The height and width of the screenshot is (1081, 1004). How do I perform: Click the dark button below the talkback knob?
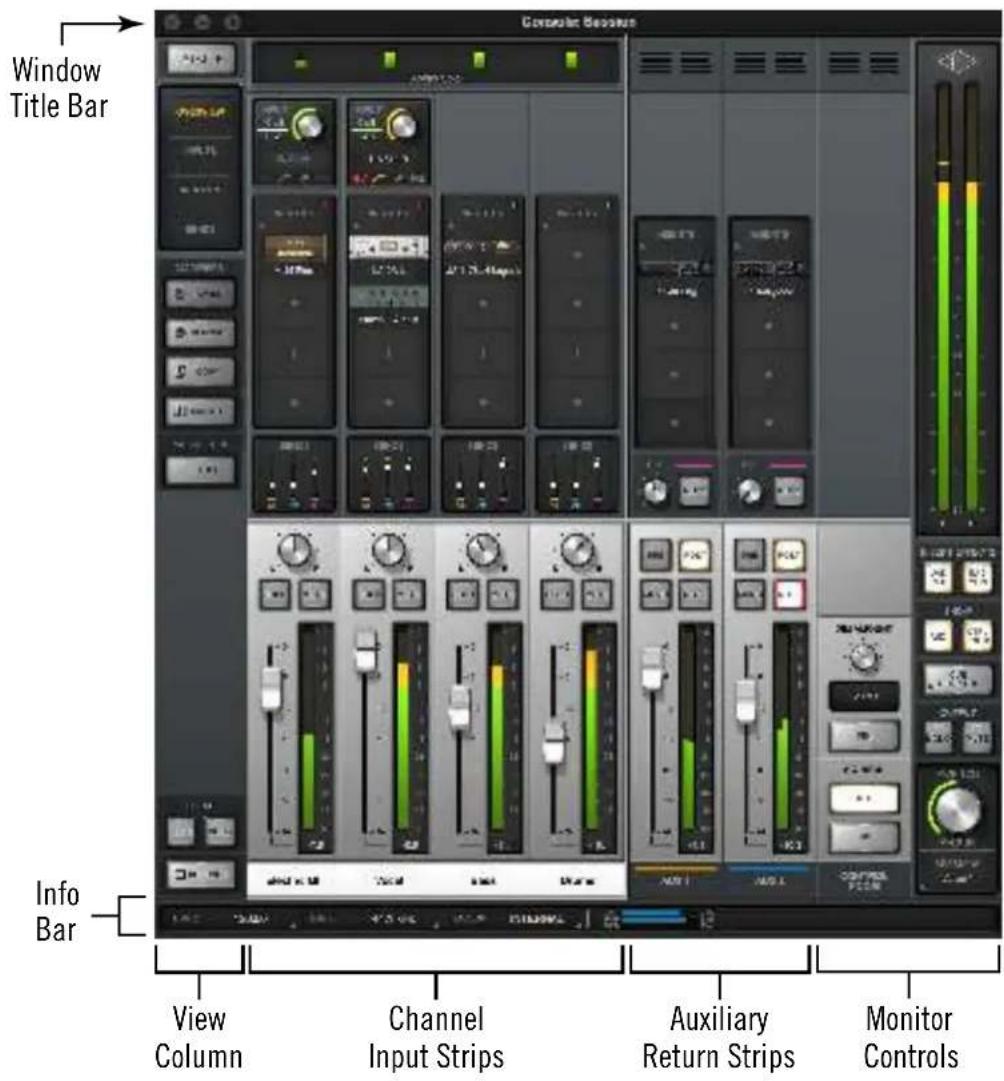click(864, 696)
